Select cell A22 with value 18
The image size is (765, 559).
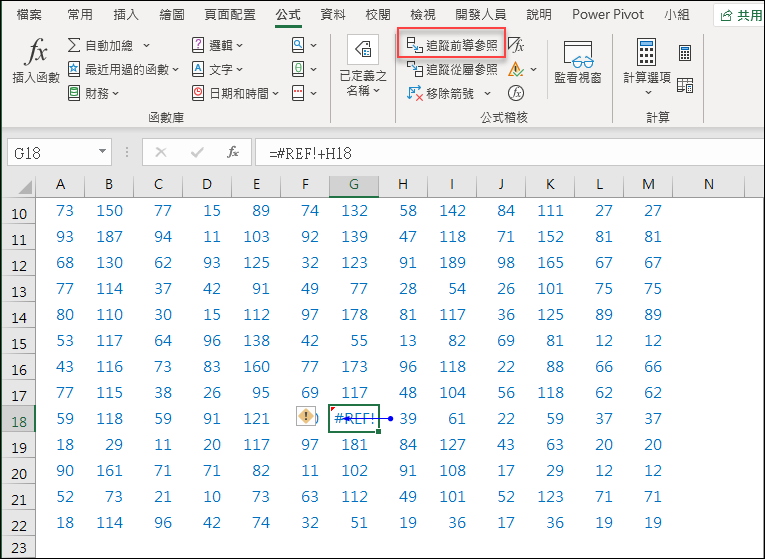[60, 522]
